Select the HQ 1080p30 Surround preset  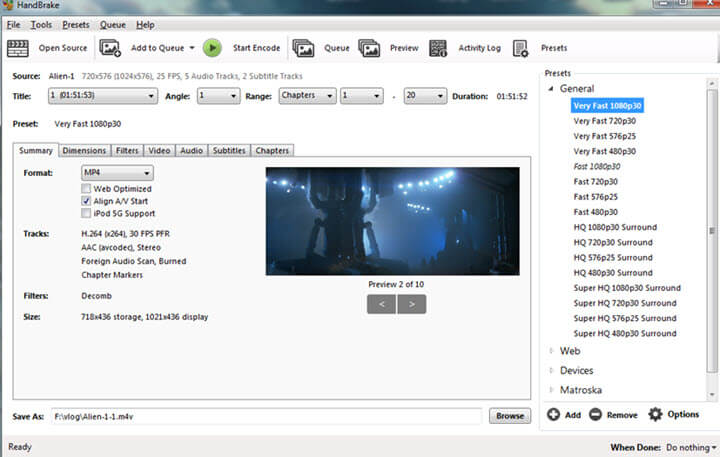click(x=615, y=227)
